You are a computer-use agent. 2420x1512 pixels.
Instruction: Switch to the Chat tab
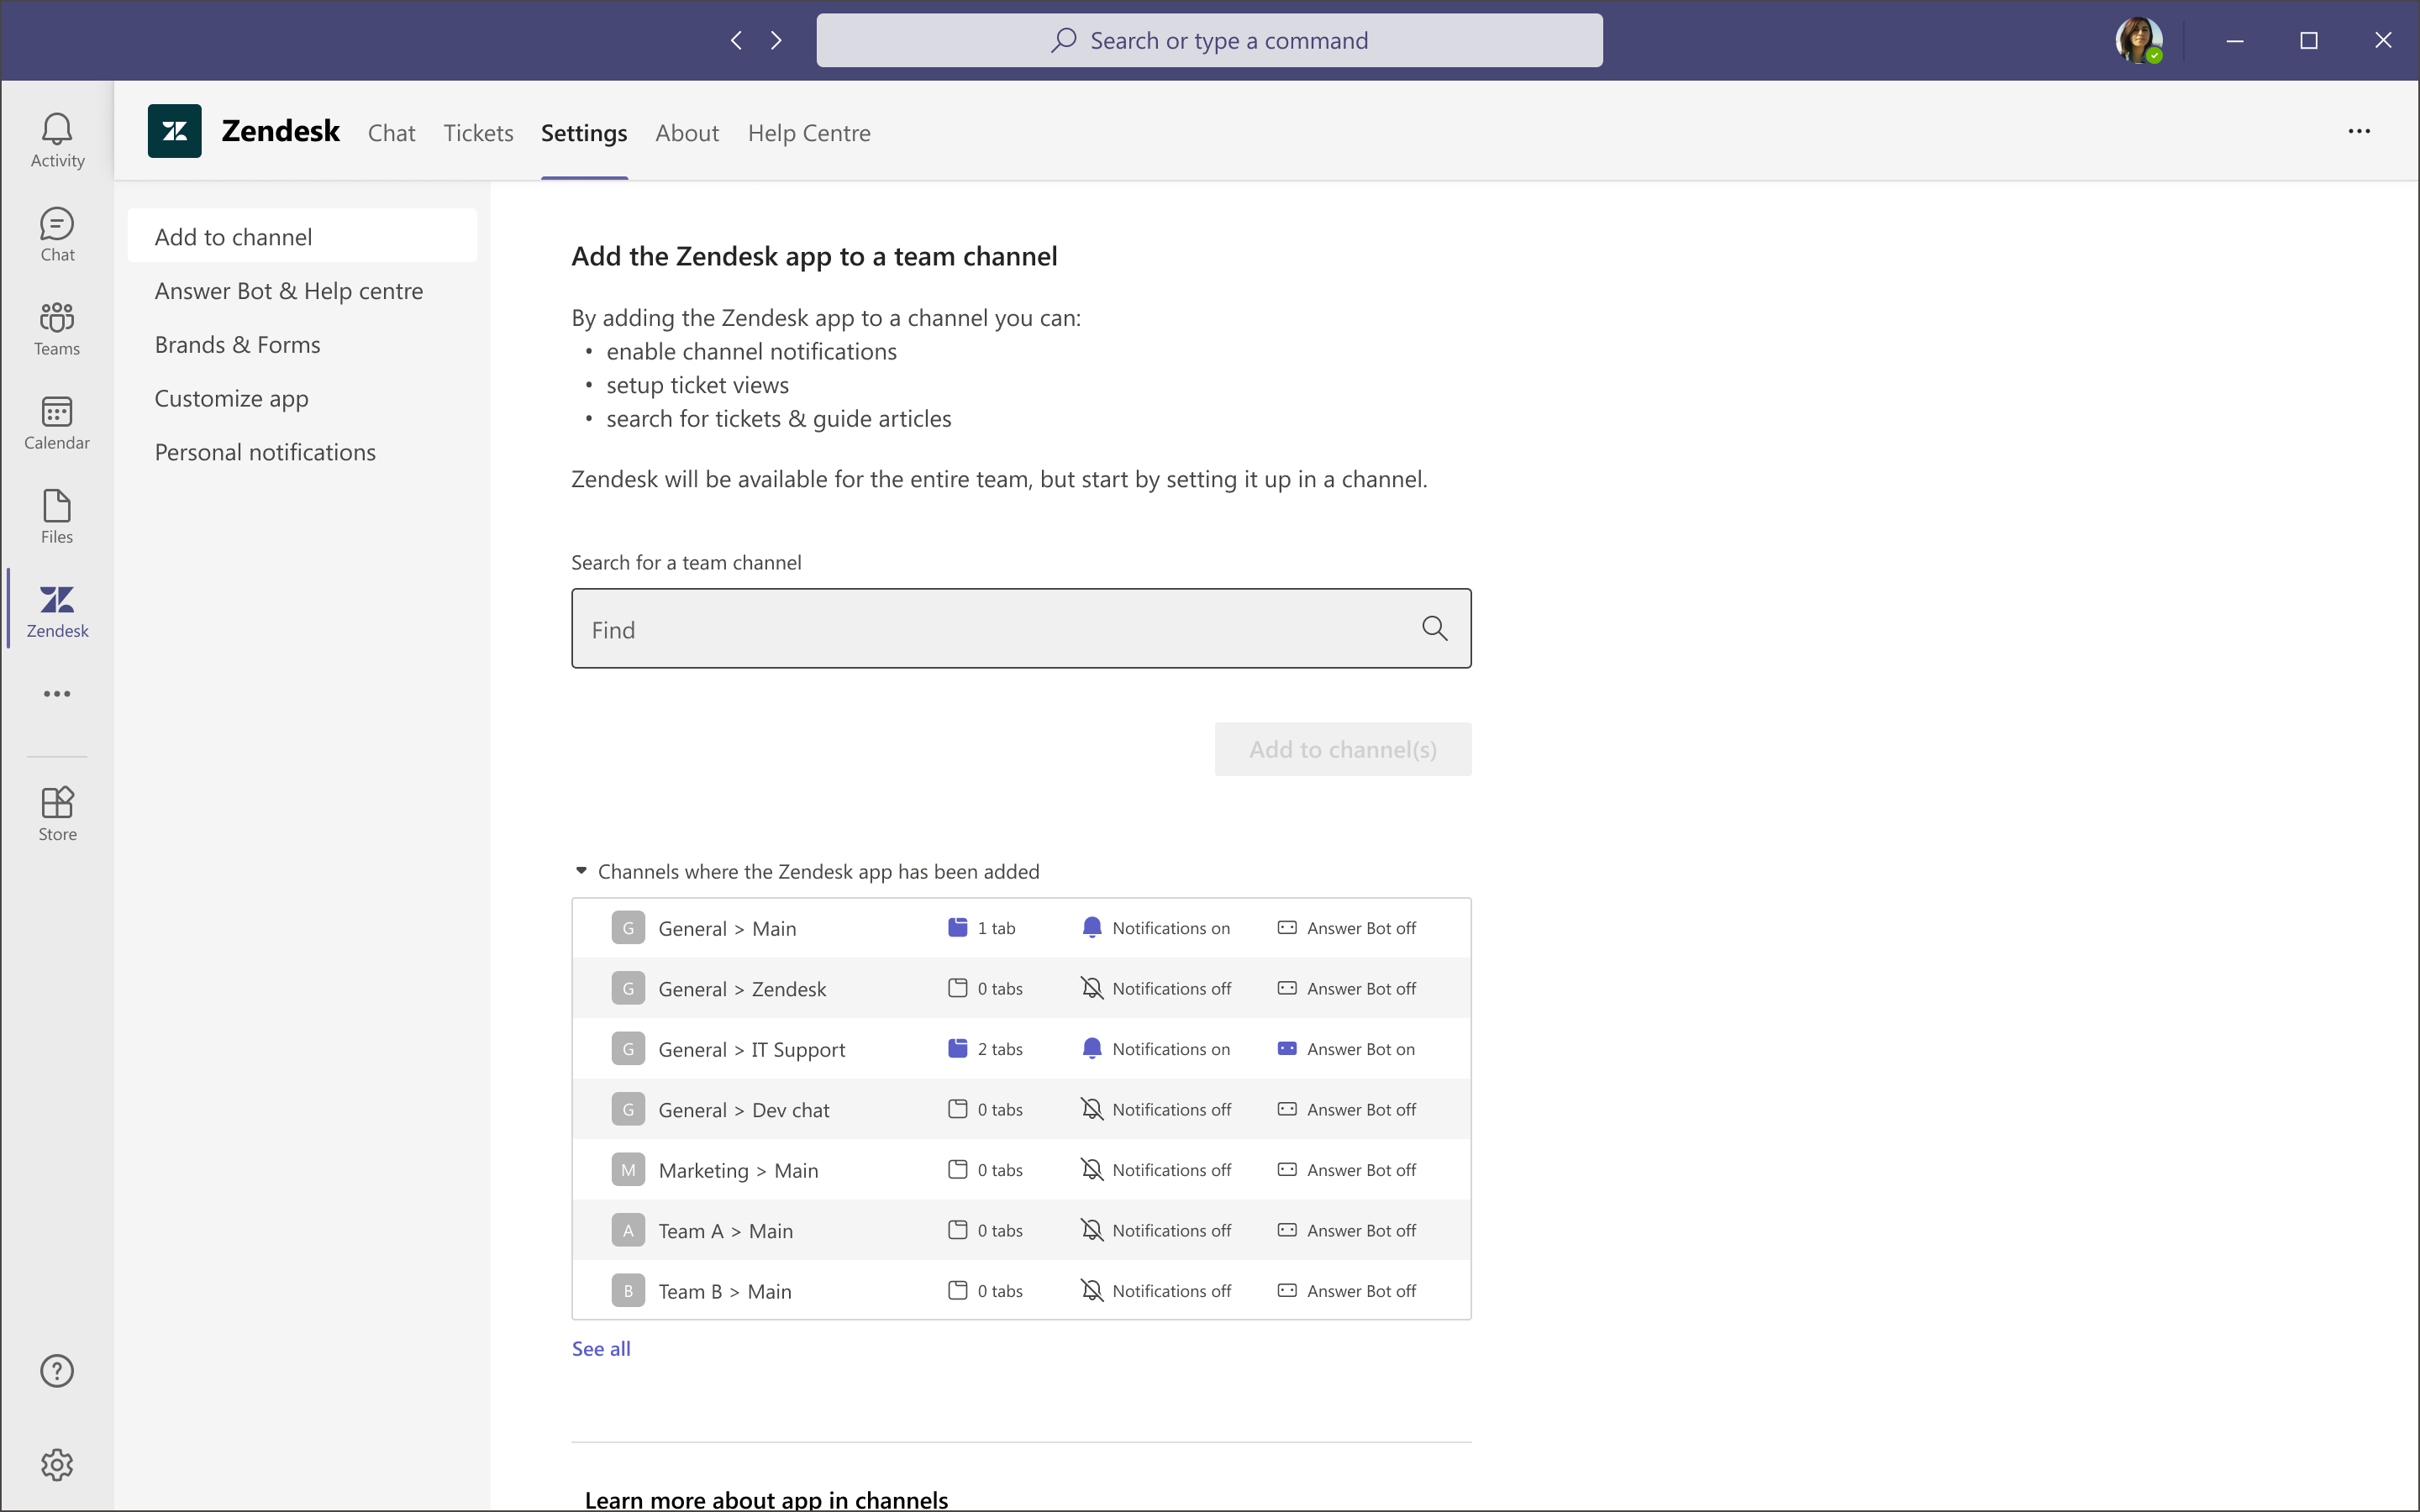[391, 132]
